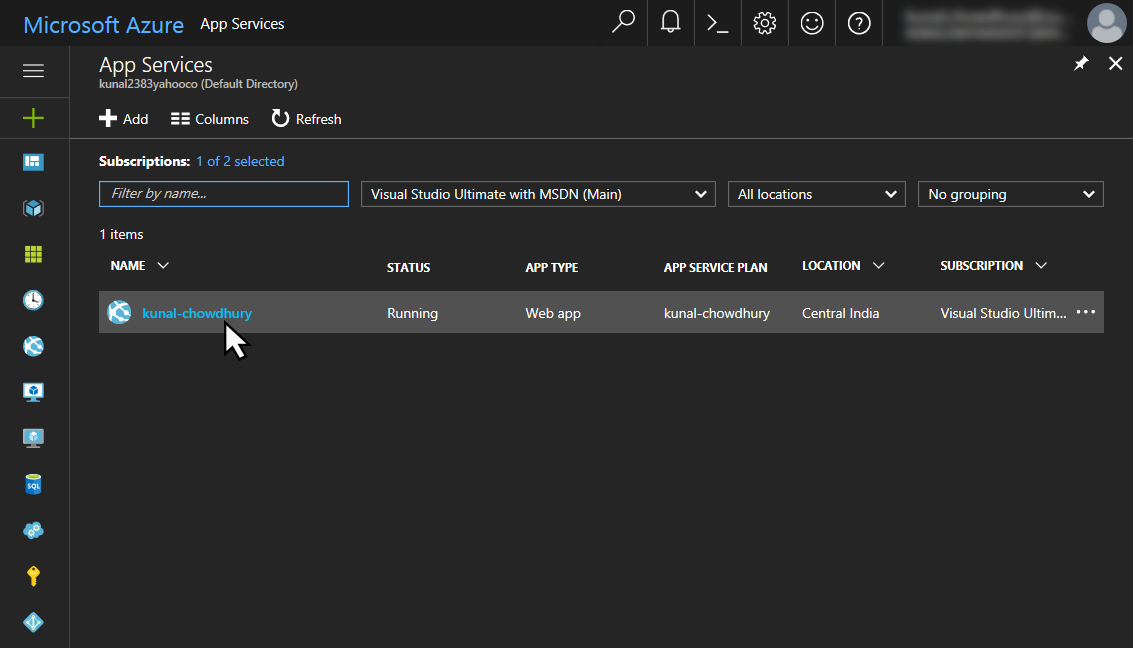The height and width of the screenshot is (648, 1133).
Task: Click the feedback smiley icon
Action: [811, 23]
